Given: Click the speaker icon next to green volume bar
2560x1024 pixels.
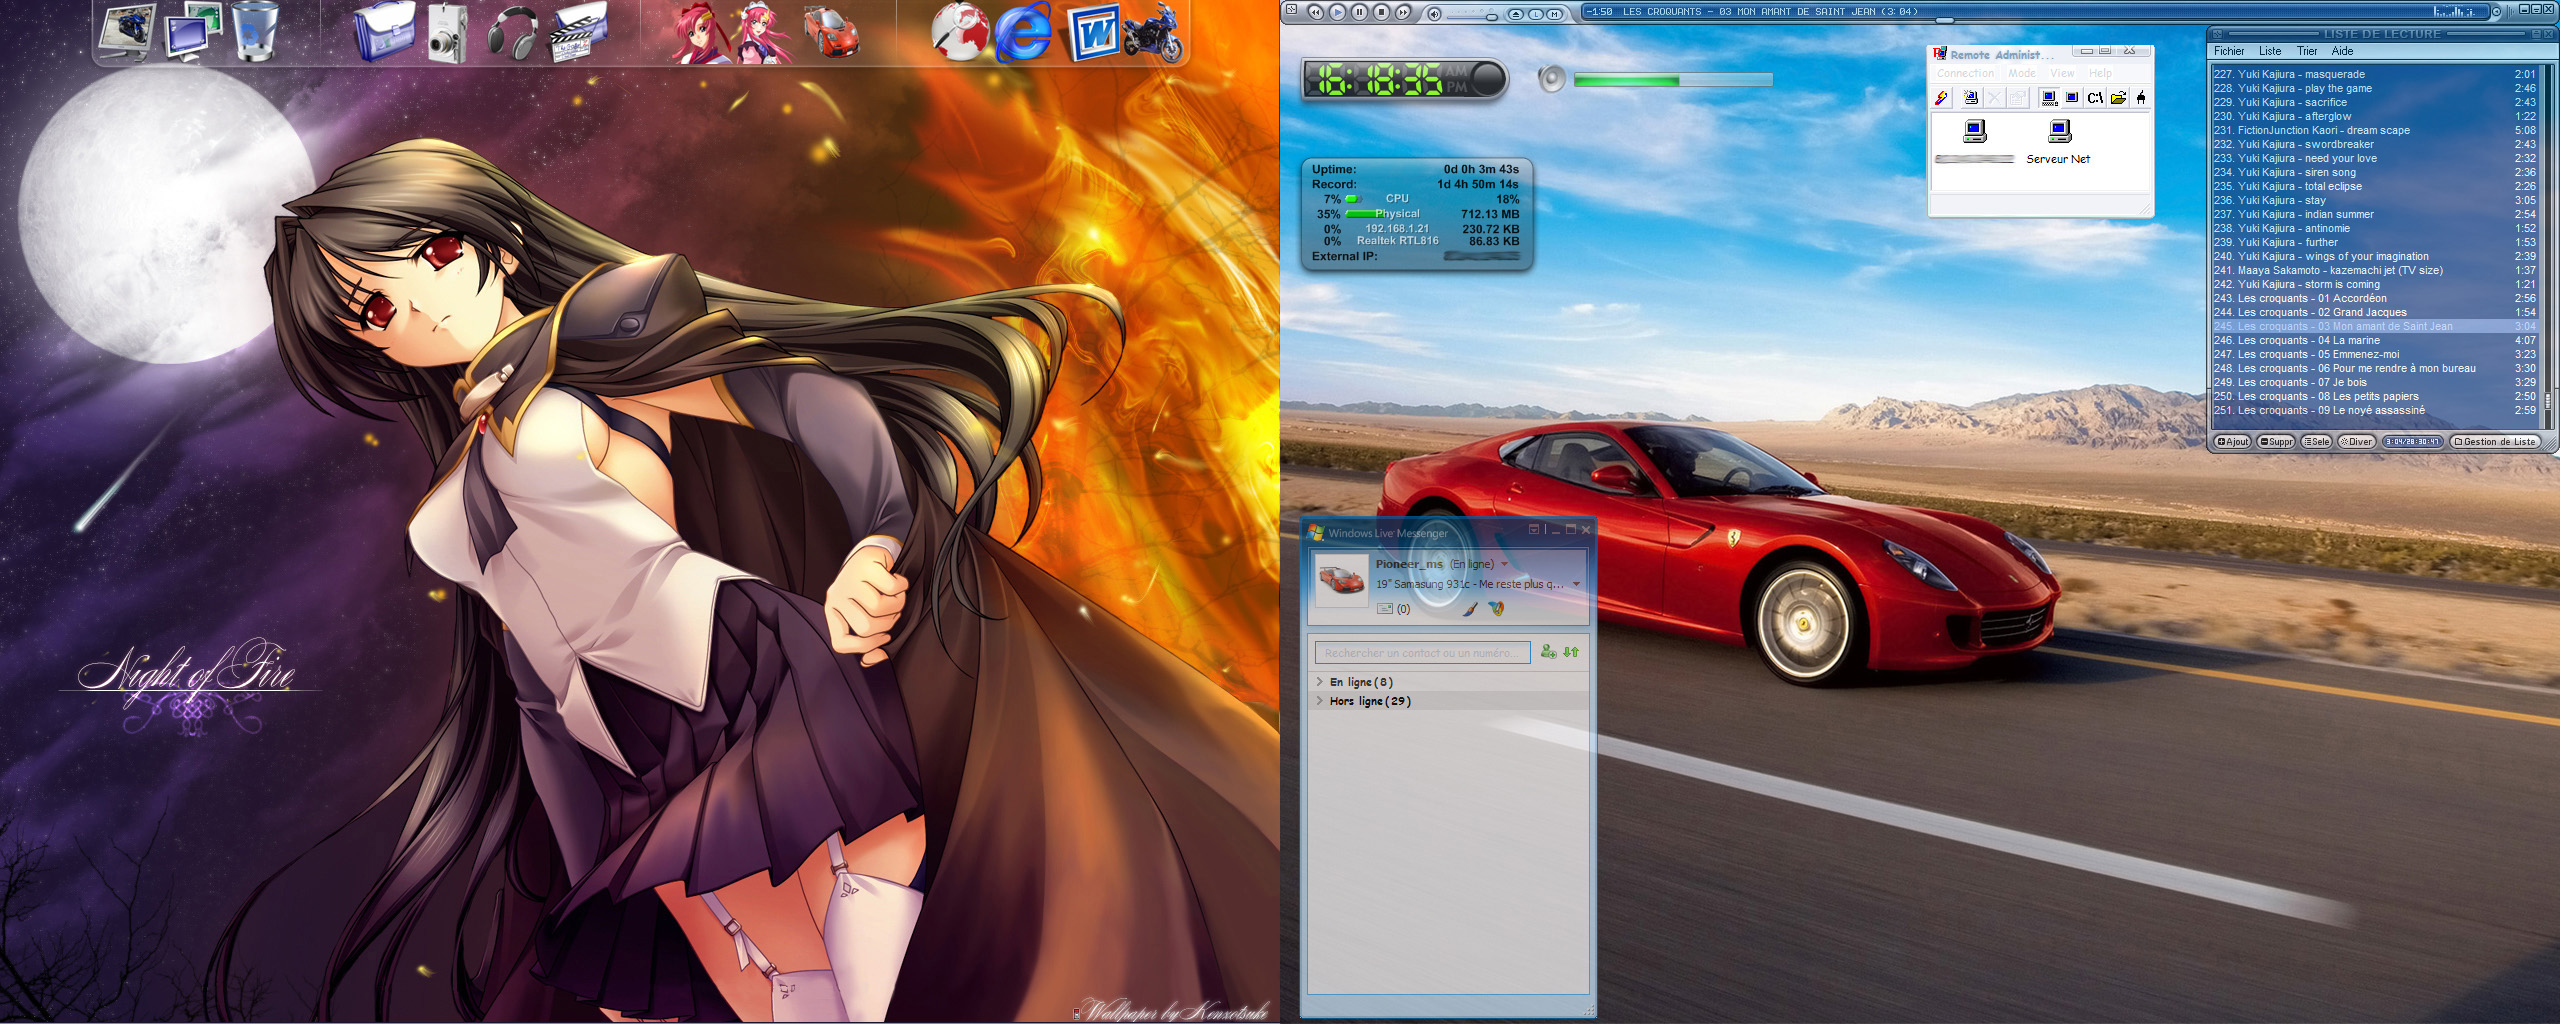Looking at the screenshot, I should coord(1551,78).
